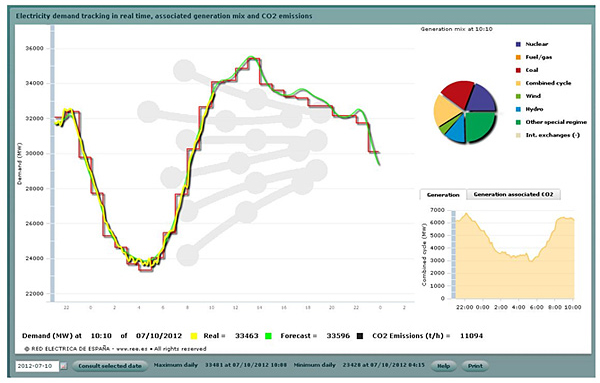The height and width of the screenshot is (383, 600).
Task: Click the time 10:10 in the demand readout
Action: click(x=101, y=336)
